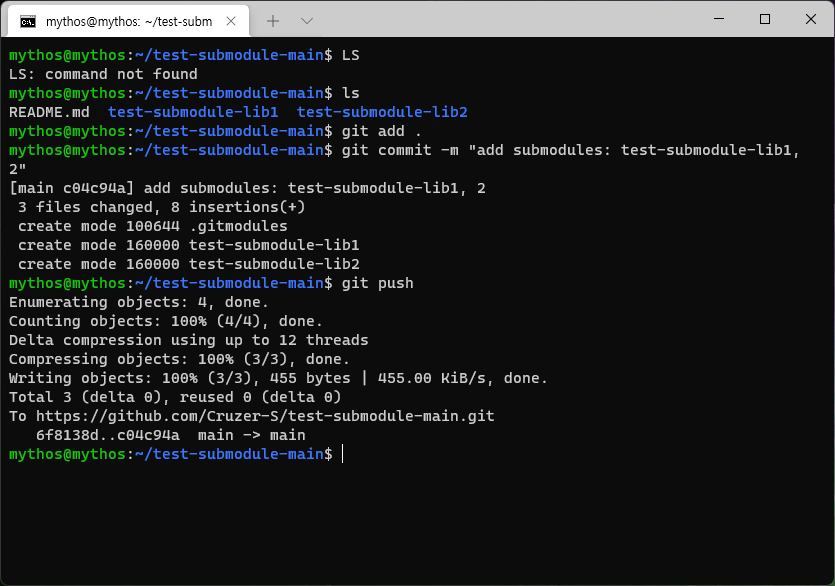Click the blue test-submodule-lib1 directory name
835x586 pixels.
(x=193, y=111)
